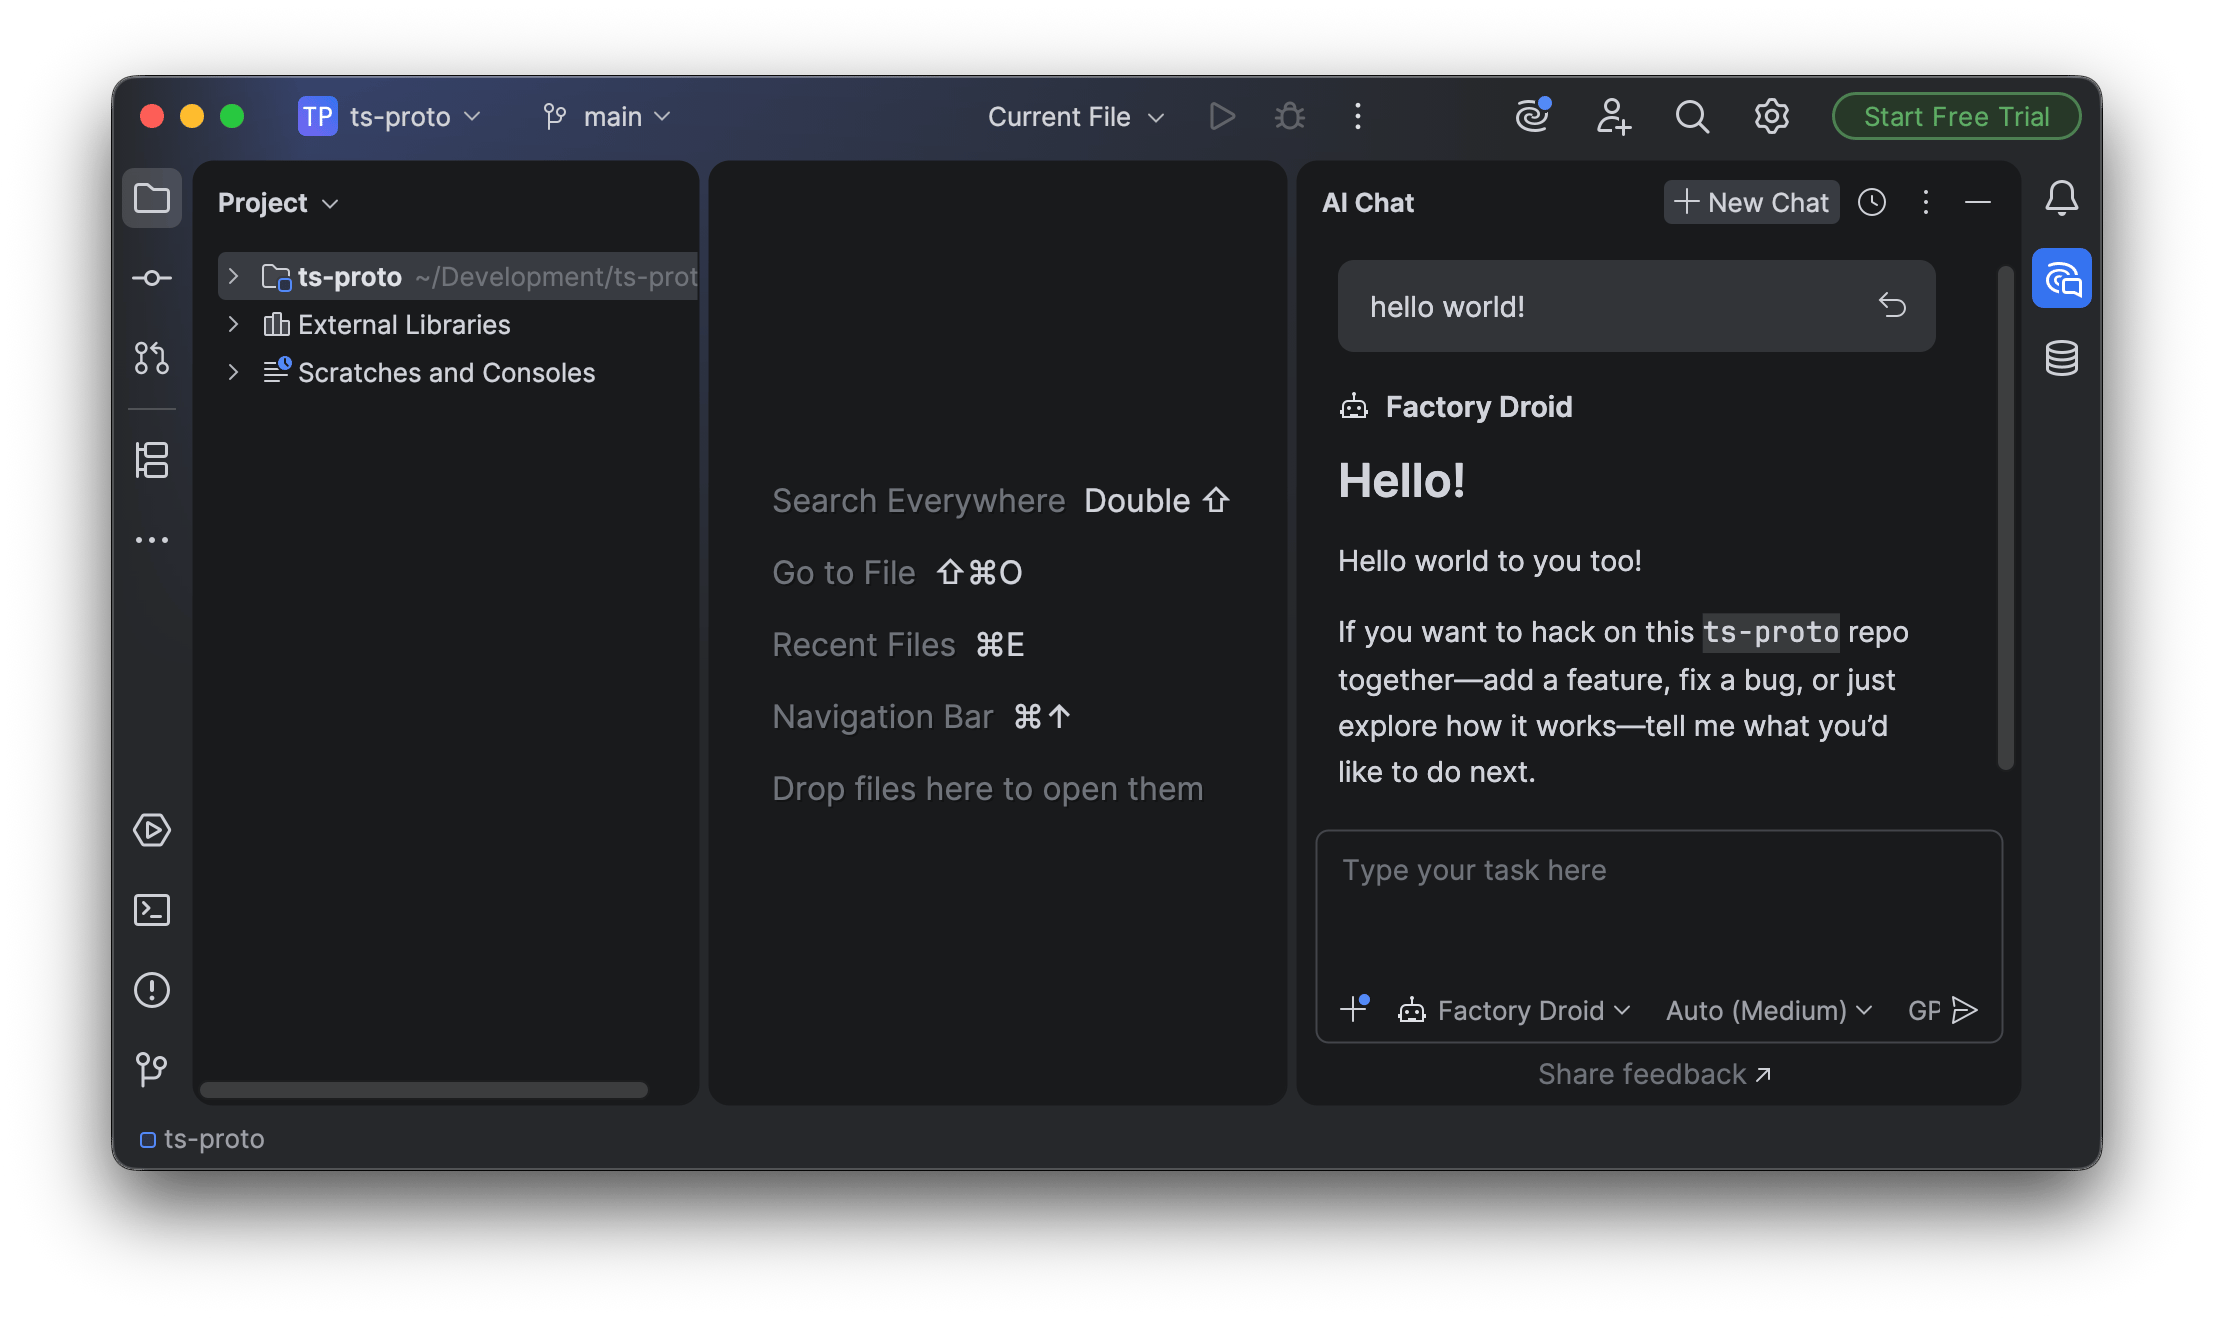Click the 'Recent Files' hint text
Screen dimensions: 2214x1318
point(863,644)
